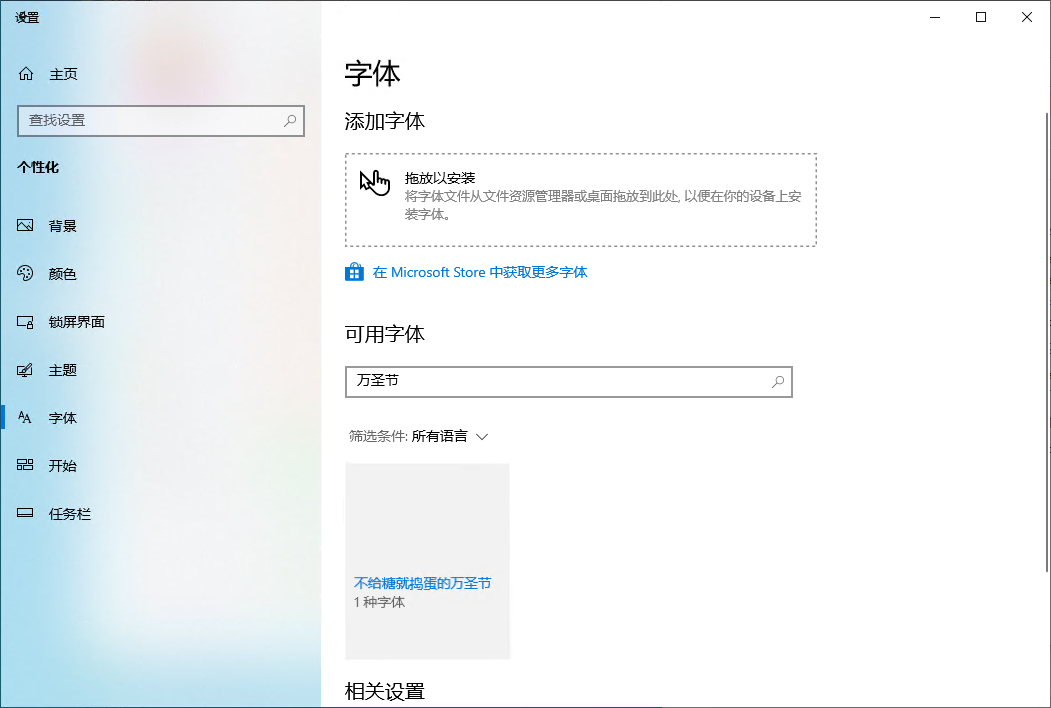Click the 不给糖就捣蛋的万圣节 font link
Viewport: 1051px width, 708px height.
(x=422, y=582)
